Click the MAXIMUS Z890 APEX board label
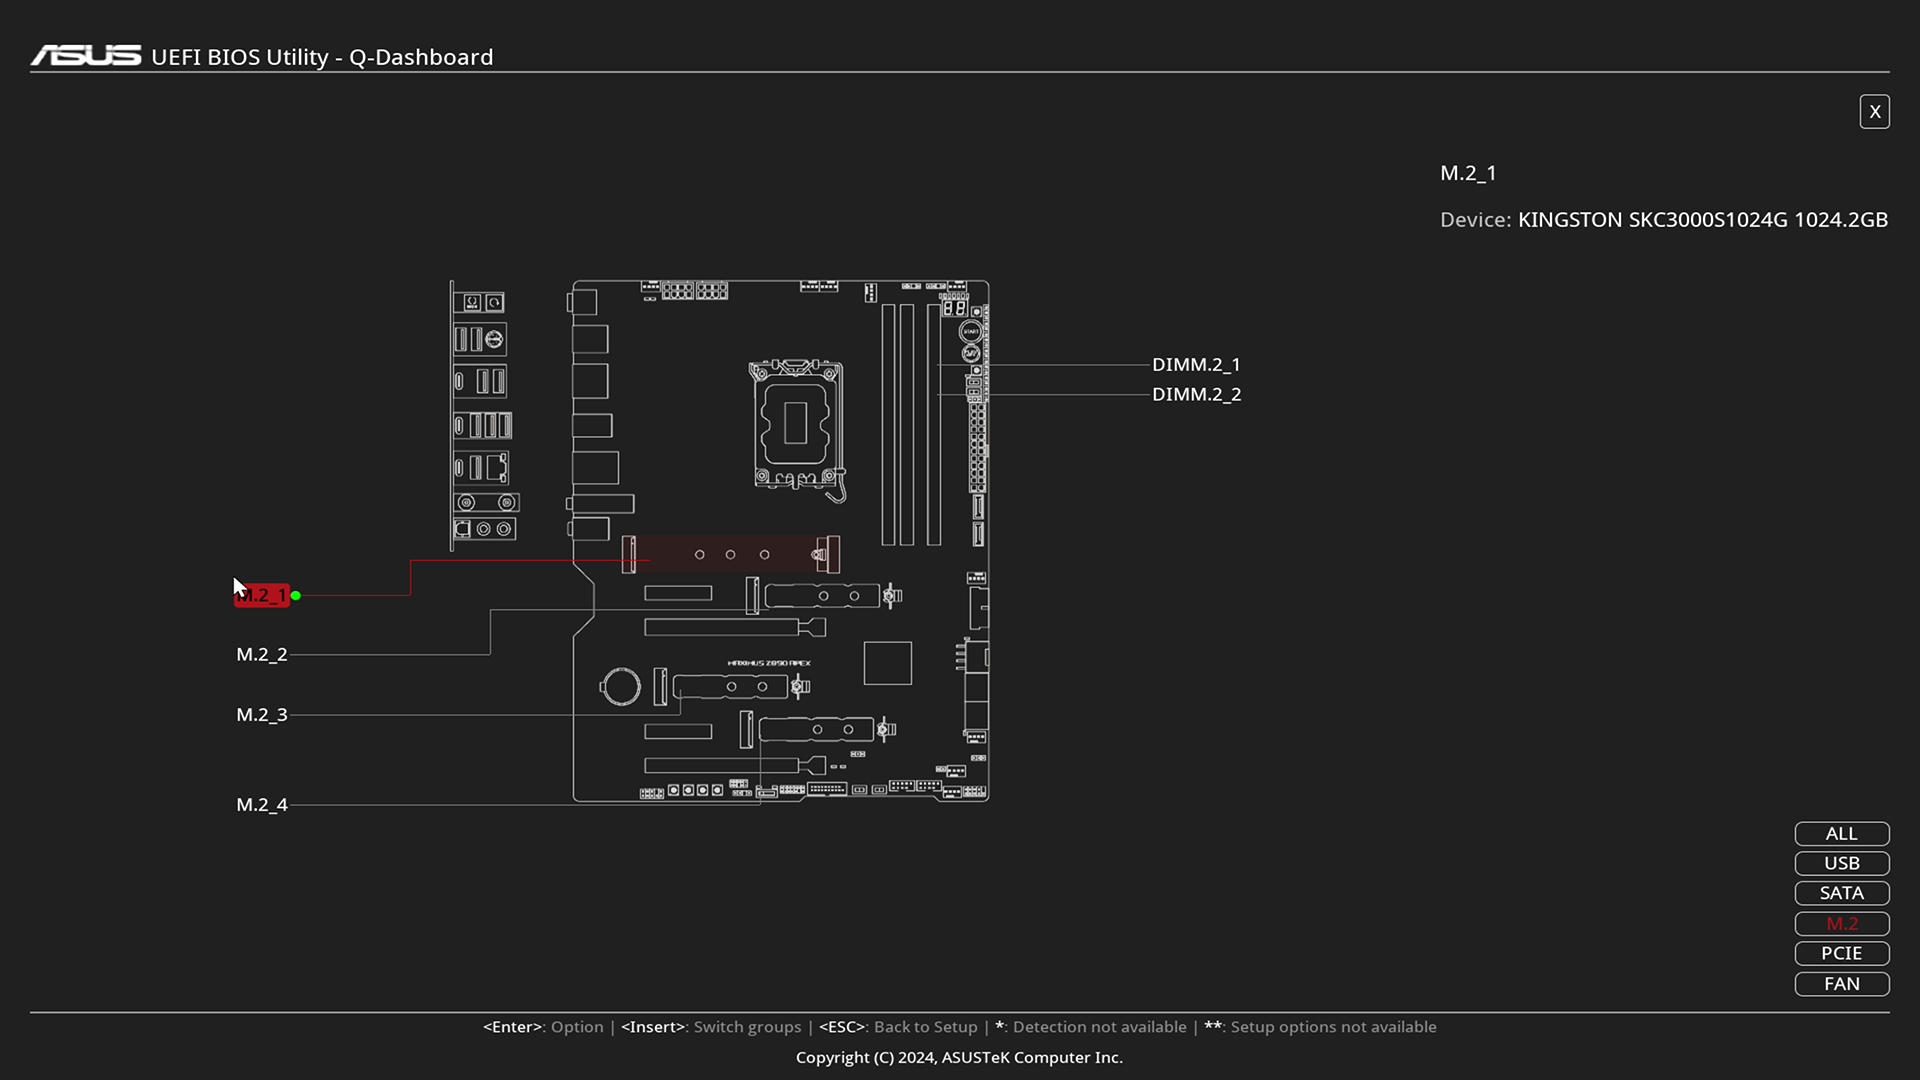 point(769,663)
